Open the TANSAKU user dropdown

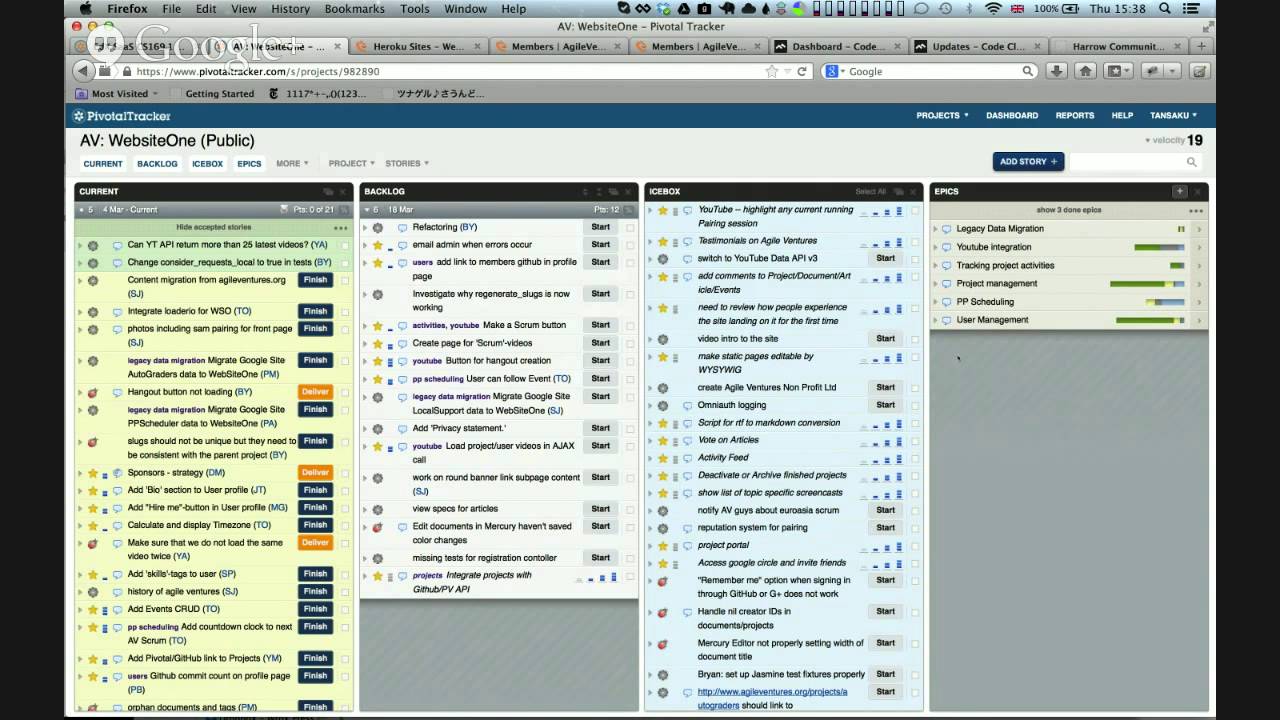tap(1173, 116)
